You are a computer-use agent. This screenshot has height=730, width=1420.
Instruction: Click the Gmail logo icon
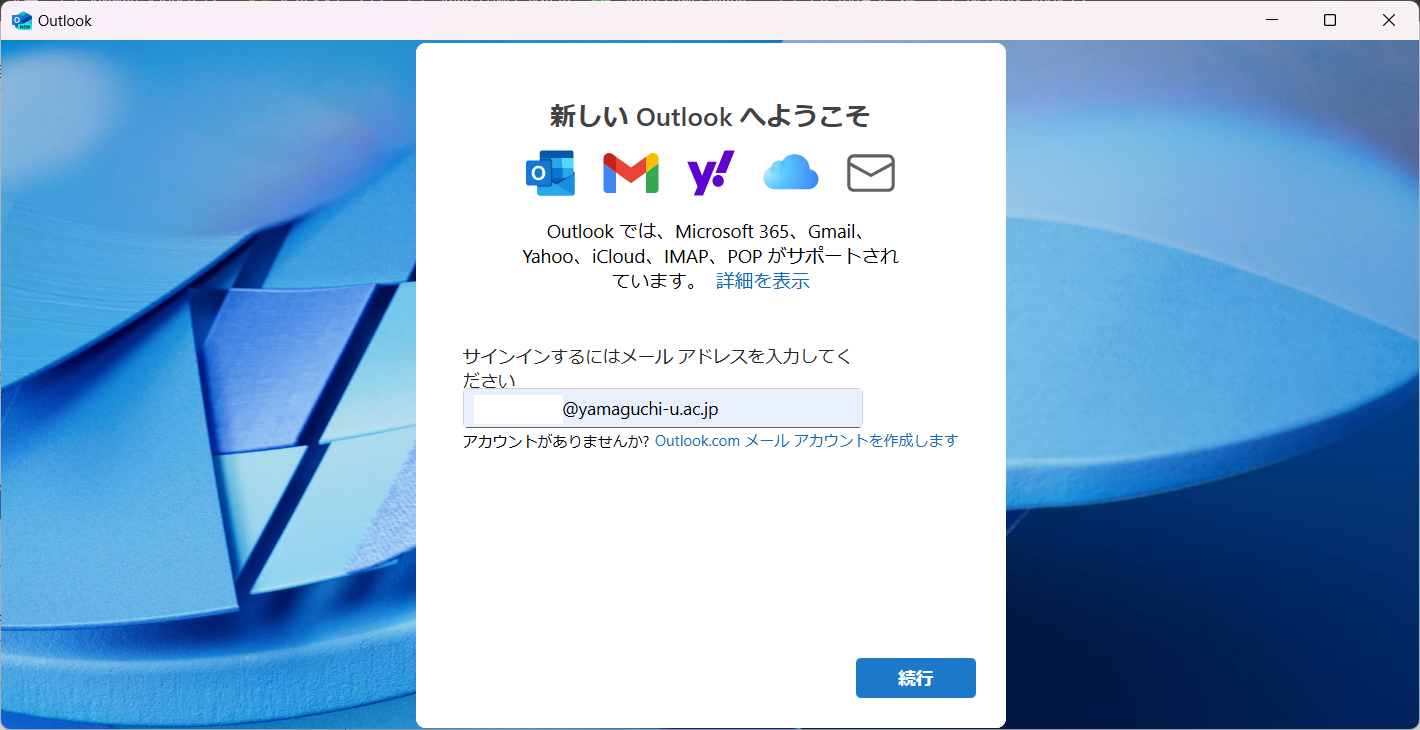pos(631,173)
